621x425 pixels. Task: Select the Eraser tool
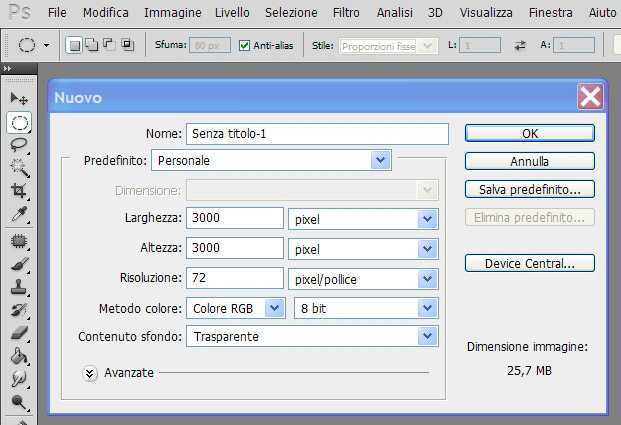click(x=19, y=333)
